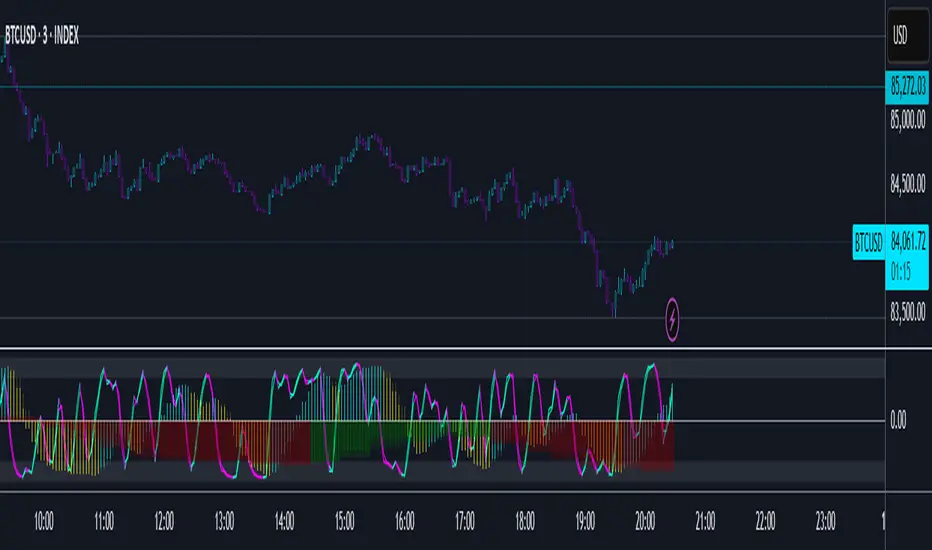Viewport: 932px width, 550px height.
Task: Click the purple lightning bolt event icon
Action: tap(672, 320)
